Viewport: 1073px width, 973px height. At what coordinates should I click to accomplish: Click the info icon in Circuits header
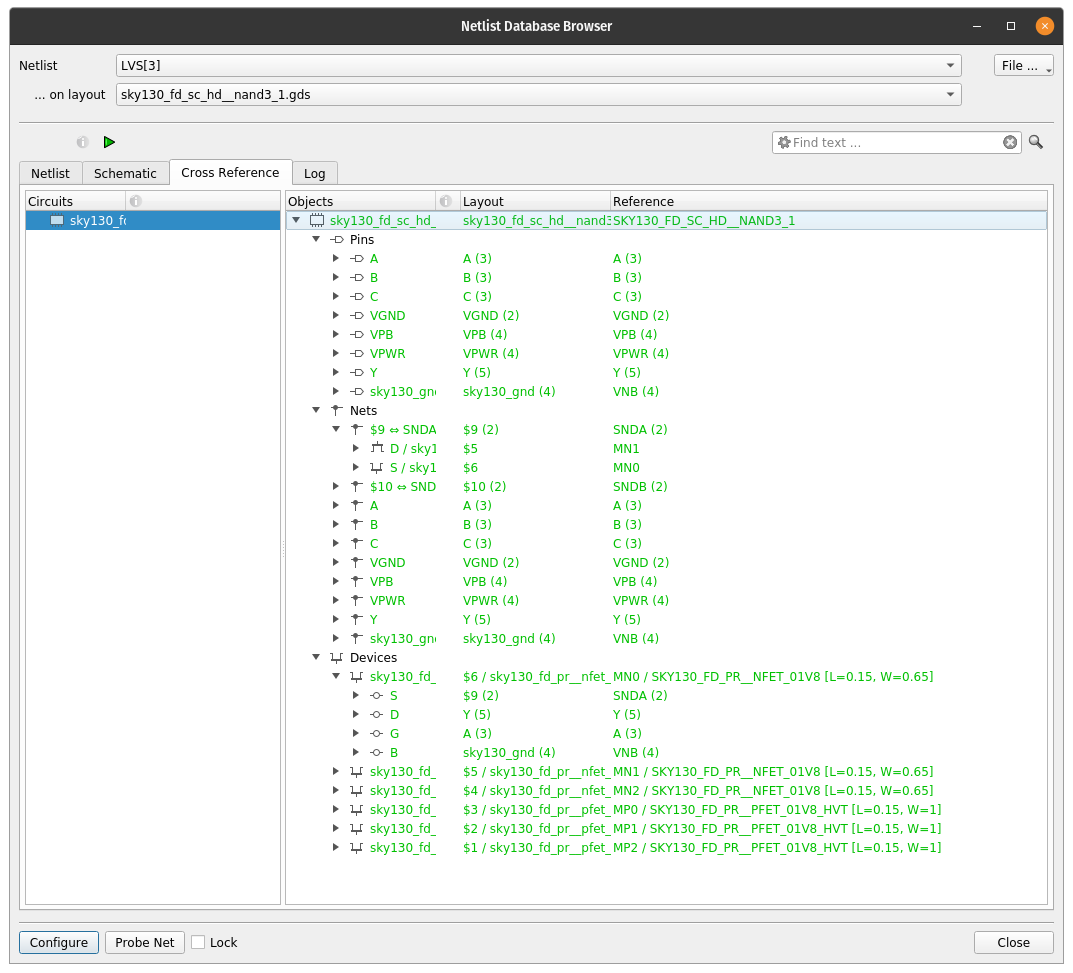135,201
